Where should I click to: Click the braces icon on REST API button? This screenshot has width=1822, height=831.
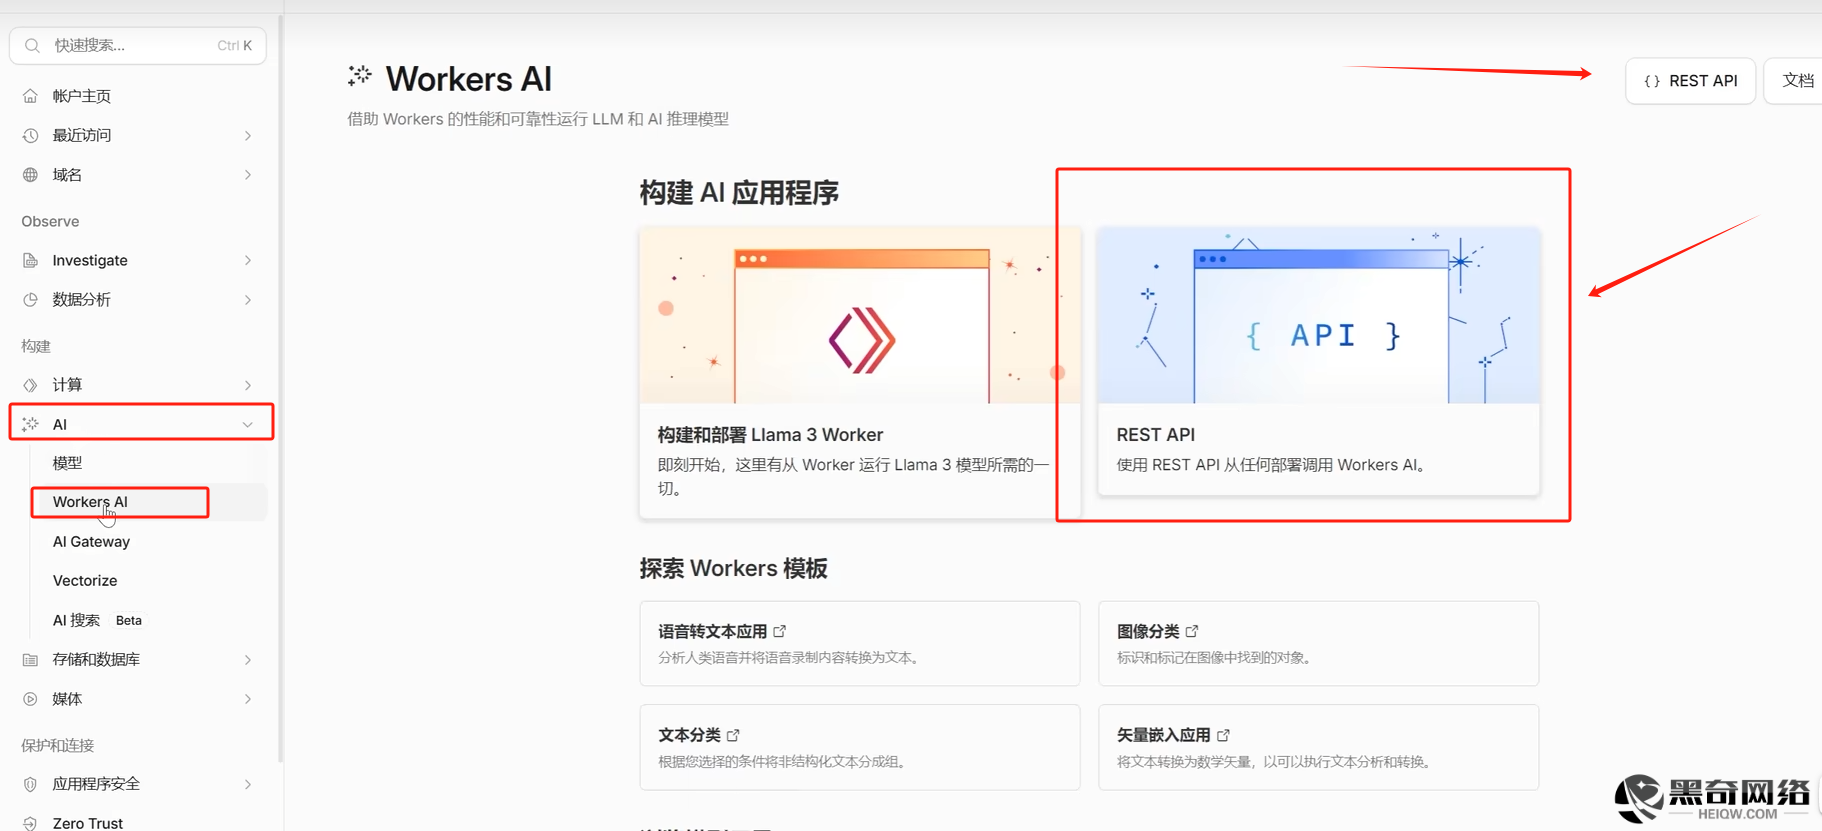tap(1652, 81)
